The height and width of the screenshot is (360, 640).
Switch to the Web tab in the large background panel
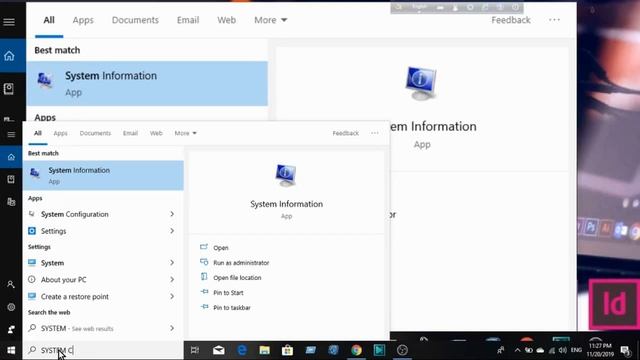click(227, 20)
